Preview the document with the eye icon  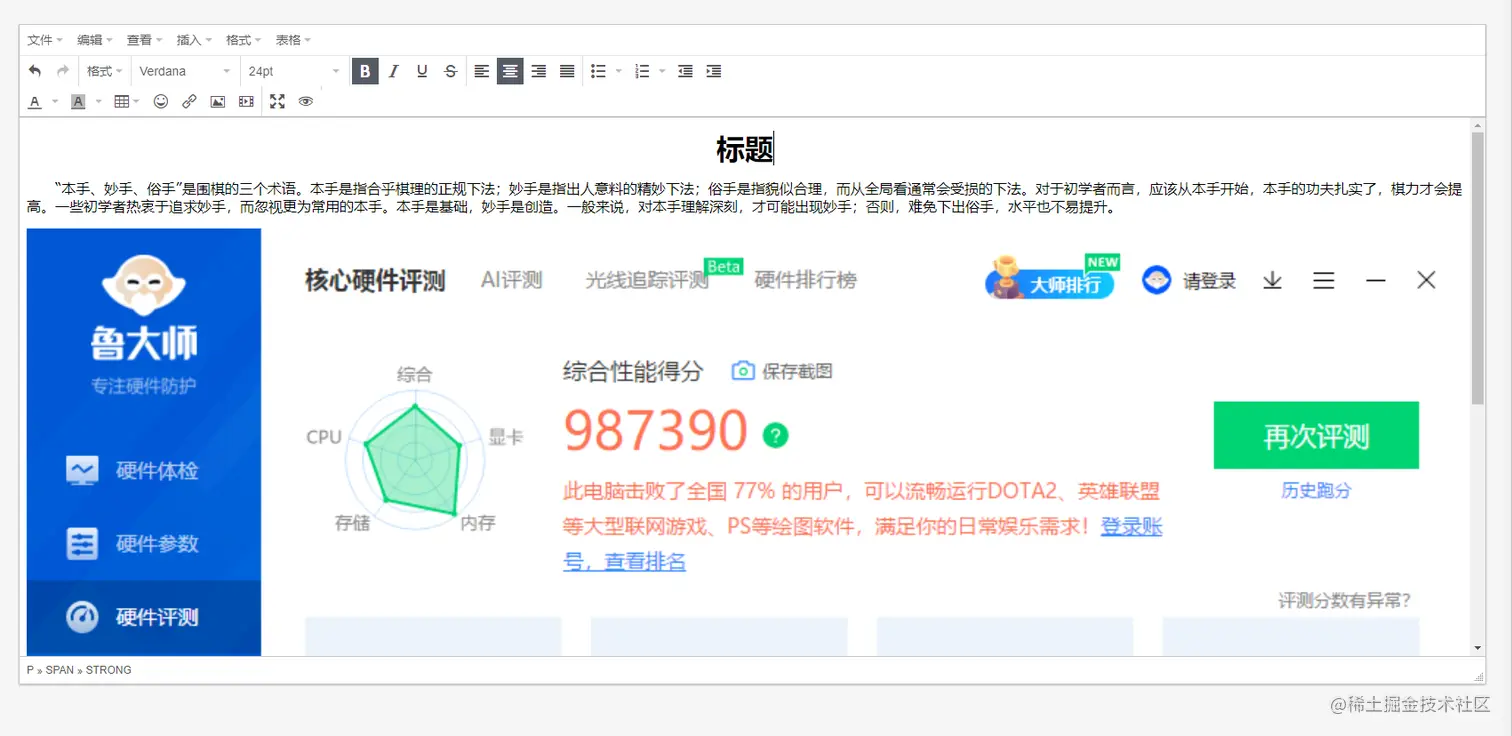click(306, 101)
